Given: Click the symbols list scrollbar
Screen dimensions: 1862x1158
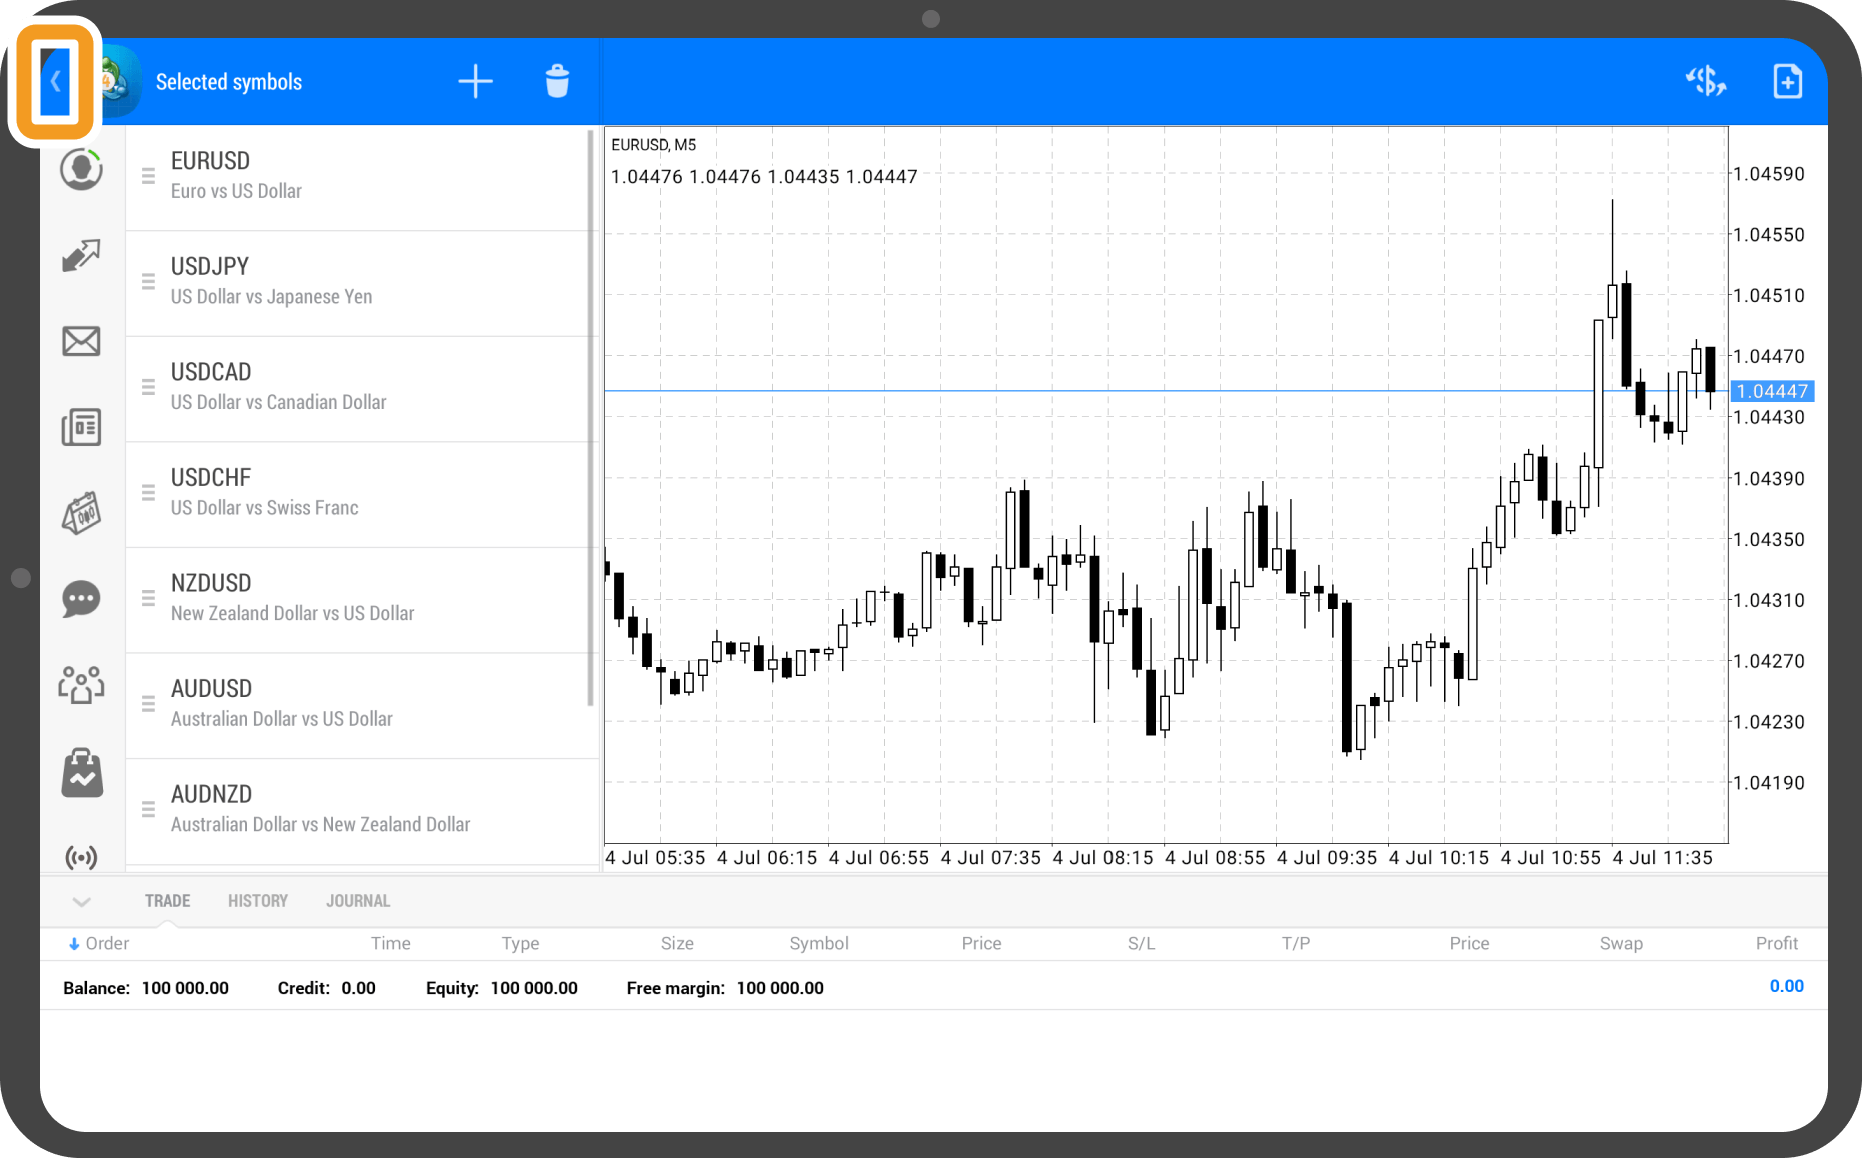Looking at the screenshot, I should (591, 420).
